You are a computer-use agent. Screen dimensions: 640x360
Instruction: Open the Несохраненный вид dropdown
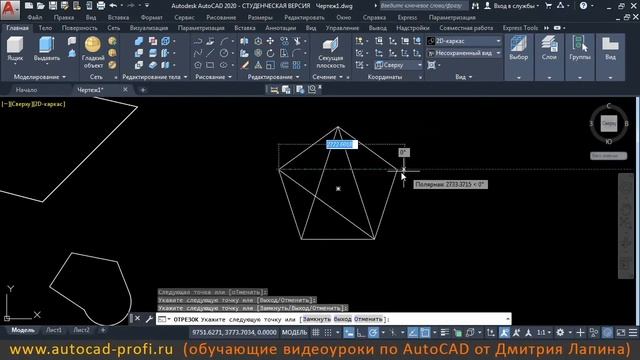tap(464, 53)
